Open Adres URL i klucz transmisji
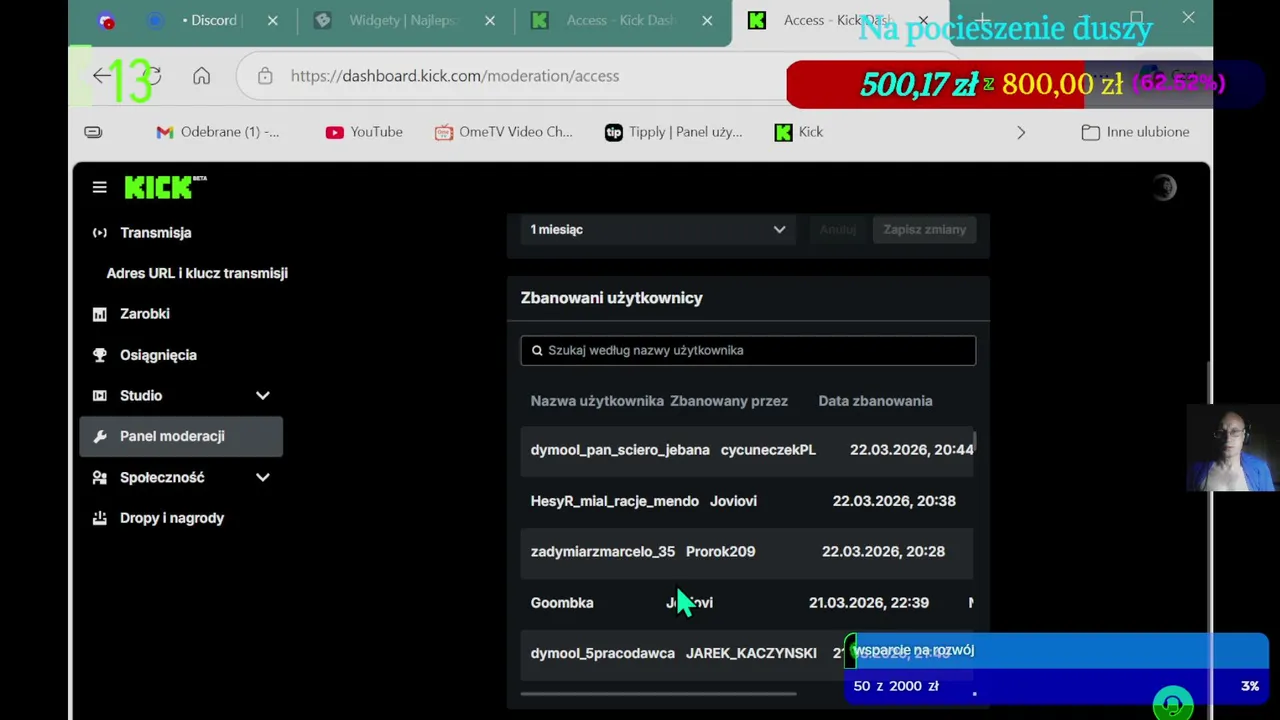 pos(197,273)
